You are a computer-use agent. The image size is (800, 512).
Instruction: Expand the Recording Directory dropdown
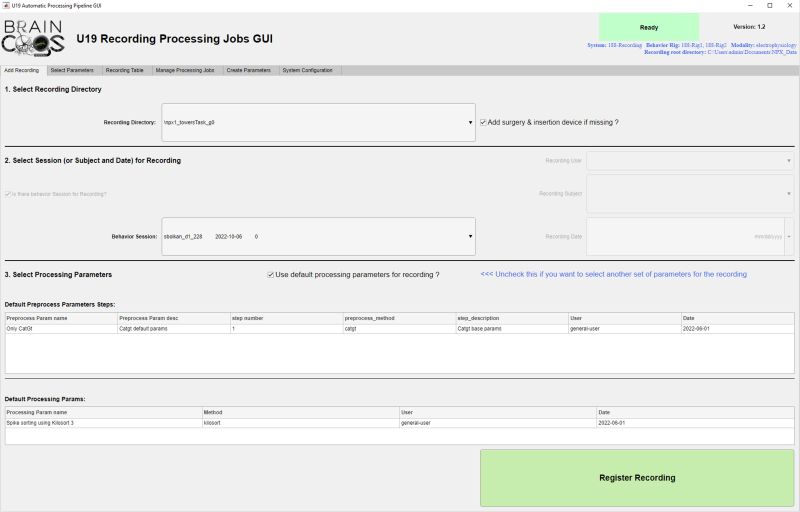318,122
